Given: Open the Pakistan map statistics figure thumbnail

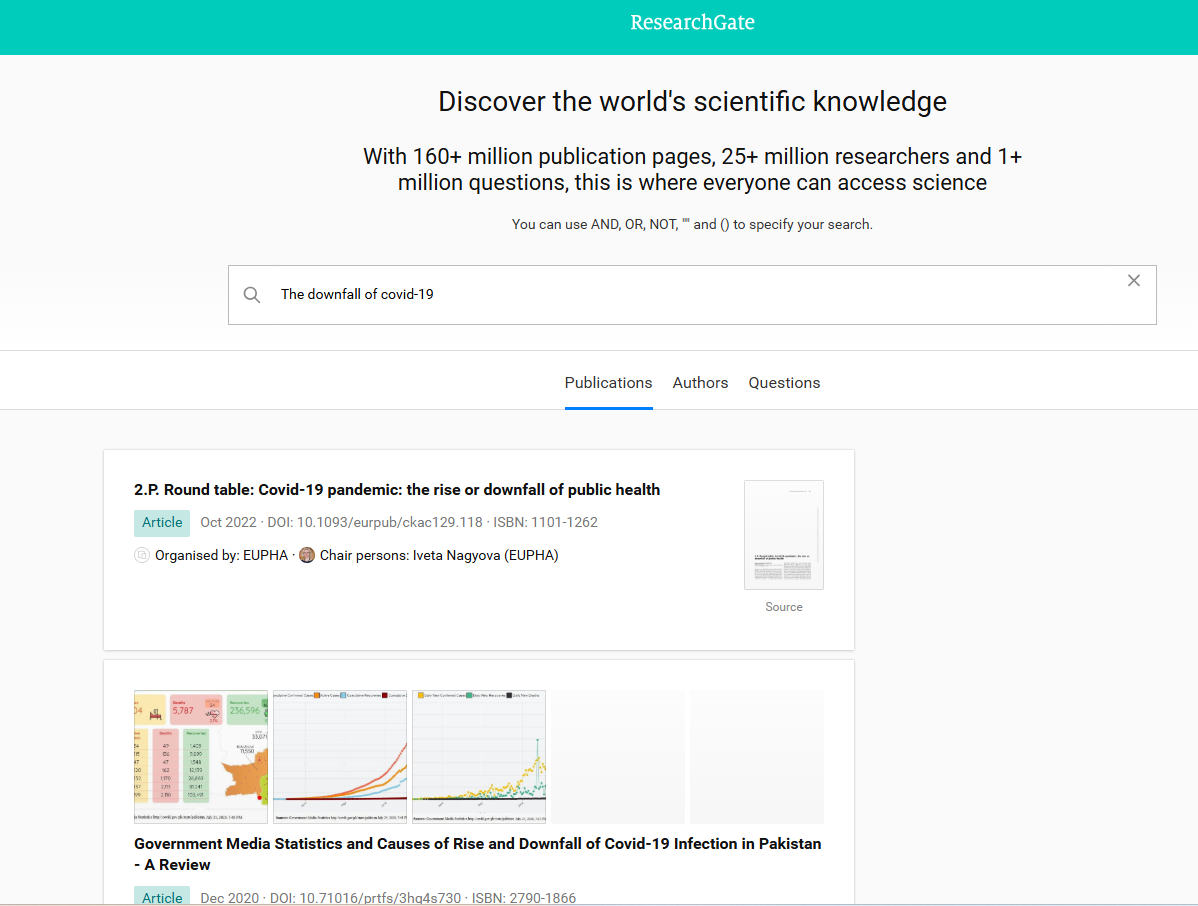Looking at the screenshot, I should pos(200,756).
